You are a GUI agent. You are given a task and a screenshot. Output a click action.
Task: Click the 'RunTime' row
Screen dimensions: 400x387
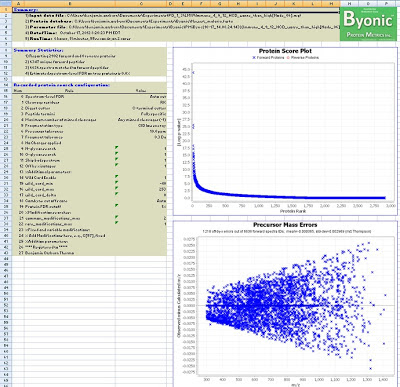coord(78,39)
